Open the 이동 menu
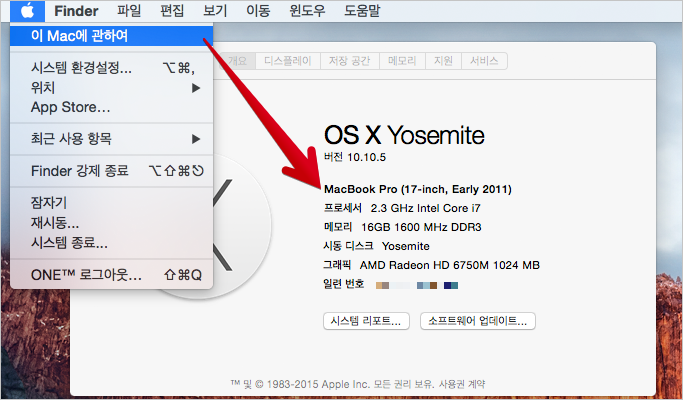This screenshot has width=683, height=400. point(258,11)
